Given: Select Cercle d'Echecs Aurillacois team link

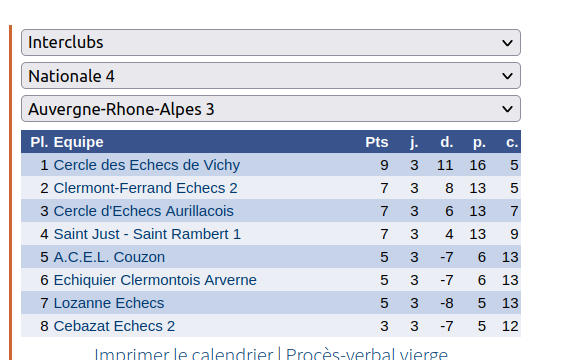Looking at the screenshot, I should [144, 211].
